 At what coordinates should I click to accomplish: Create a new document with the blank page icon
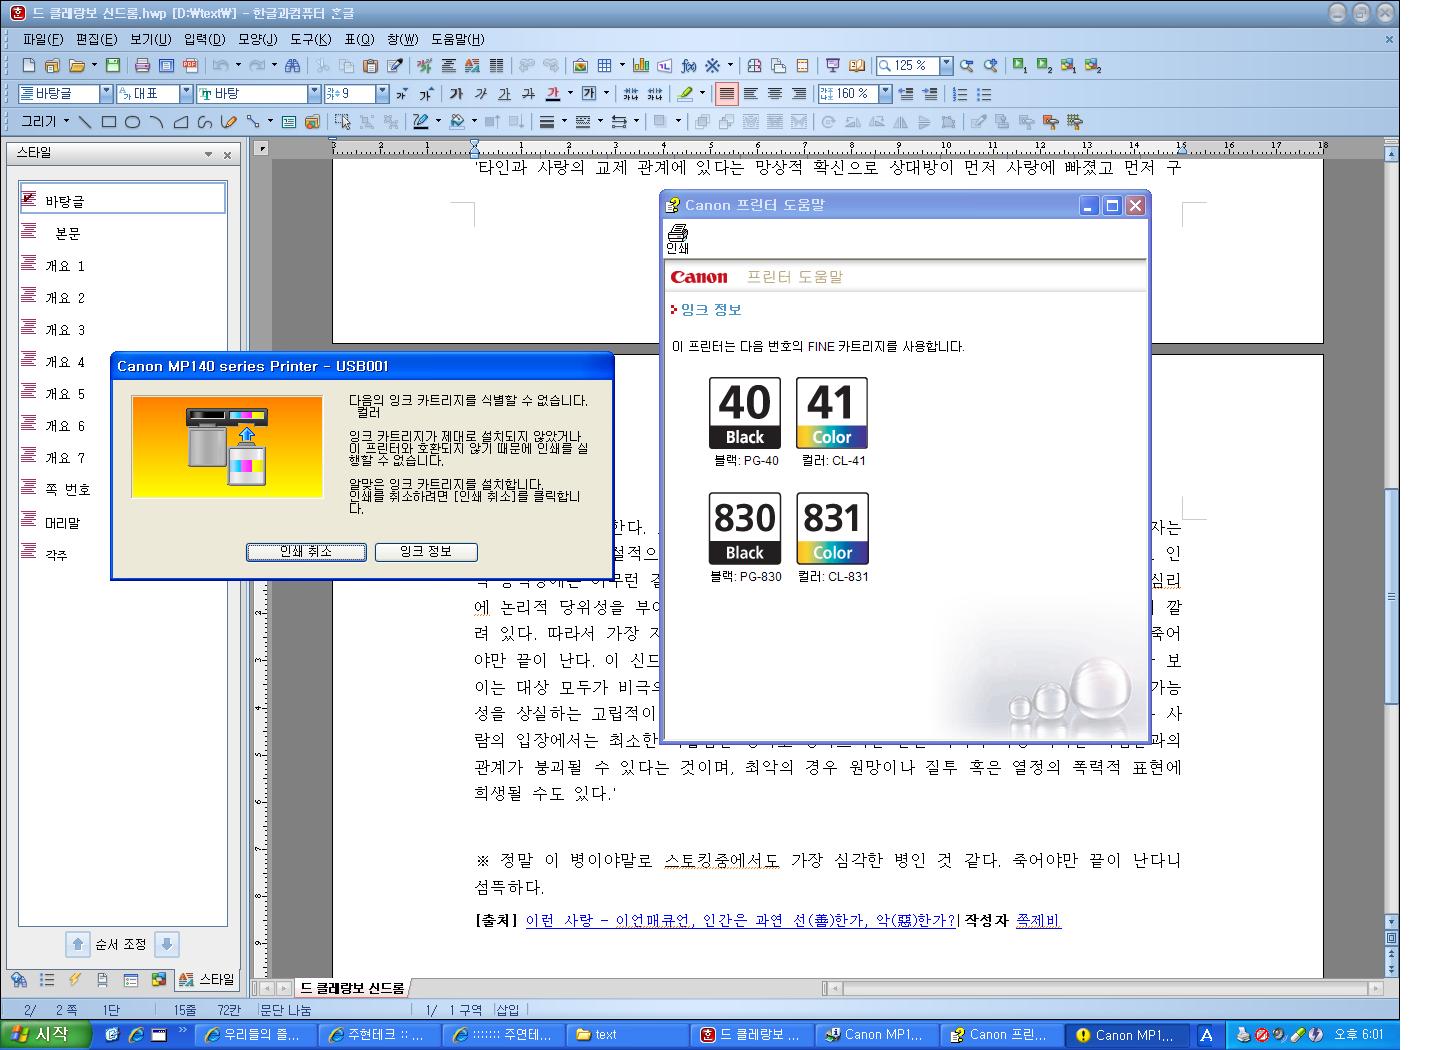[x=29, y=66]
